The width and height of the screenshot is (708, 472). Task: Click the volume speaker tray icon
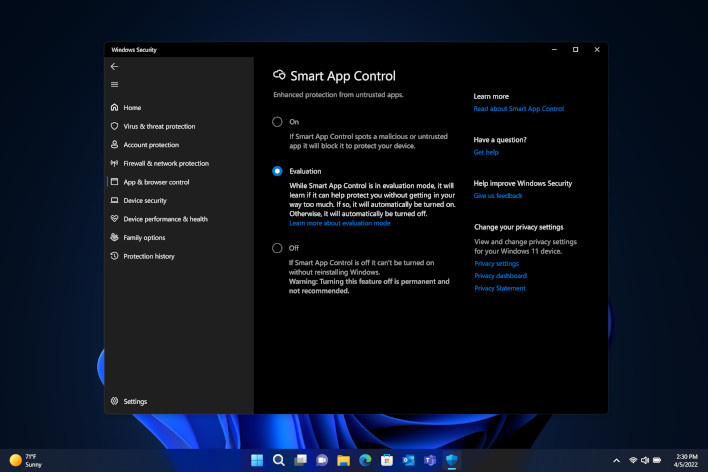645,460
